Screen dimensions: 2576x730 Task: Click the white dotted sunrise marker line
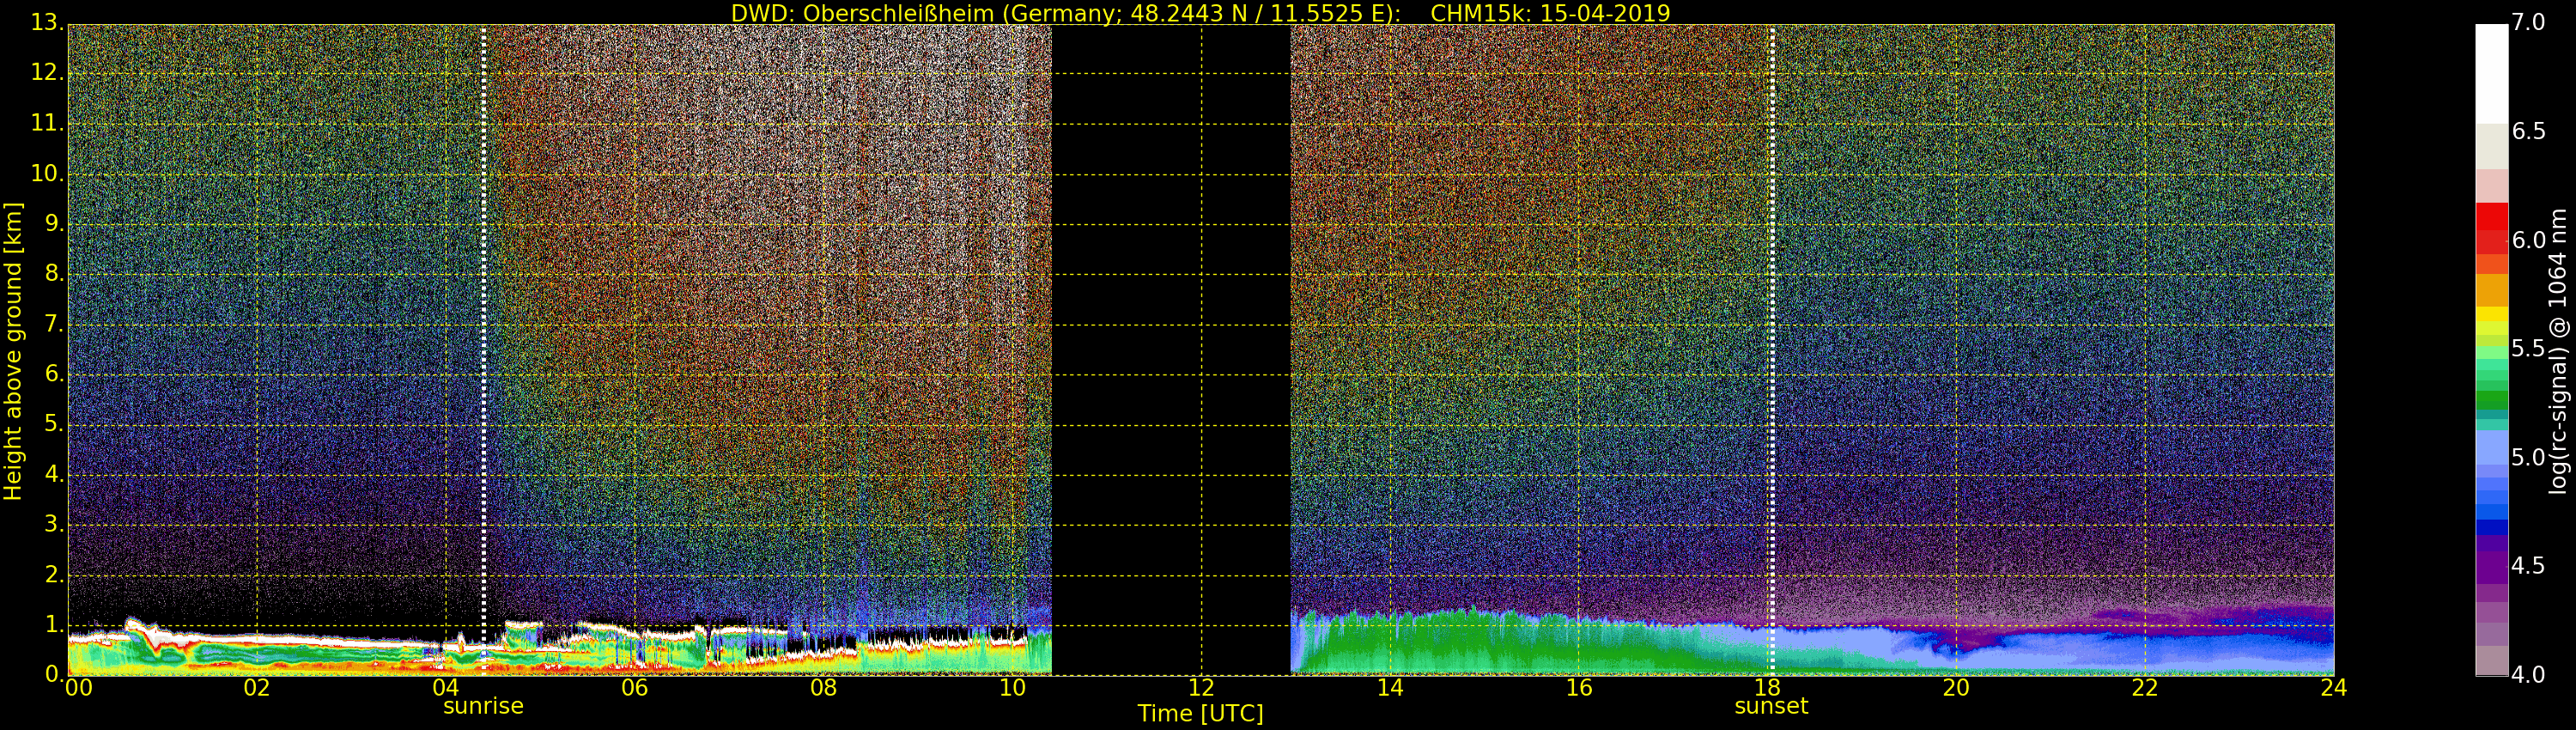tap(484, 350)
